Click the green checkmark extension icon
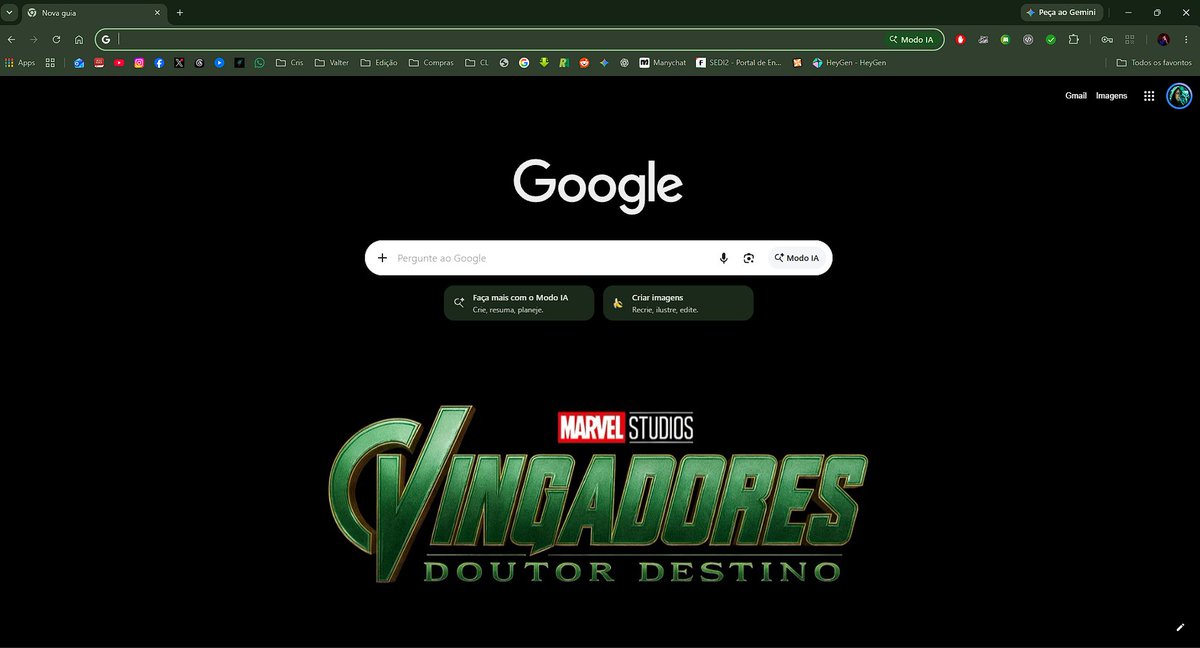 1051,40
